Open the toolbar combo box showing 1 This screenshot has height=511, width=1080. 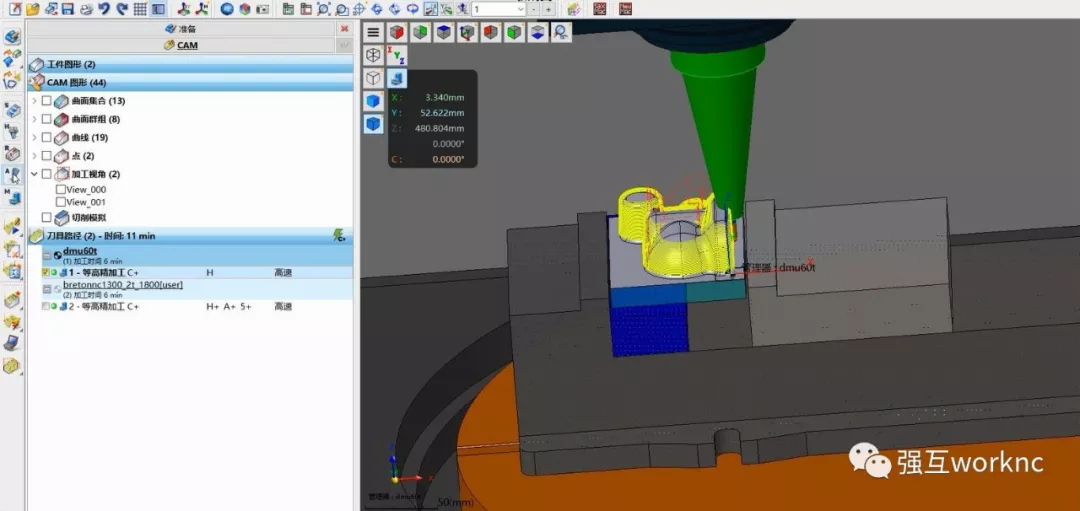(x=499, y=9)
